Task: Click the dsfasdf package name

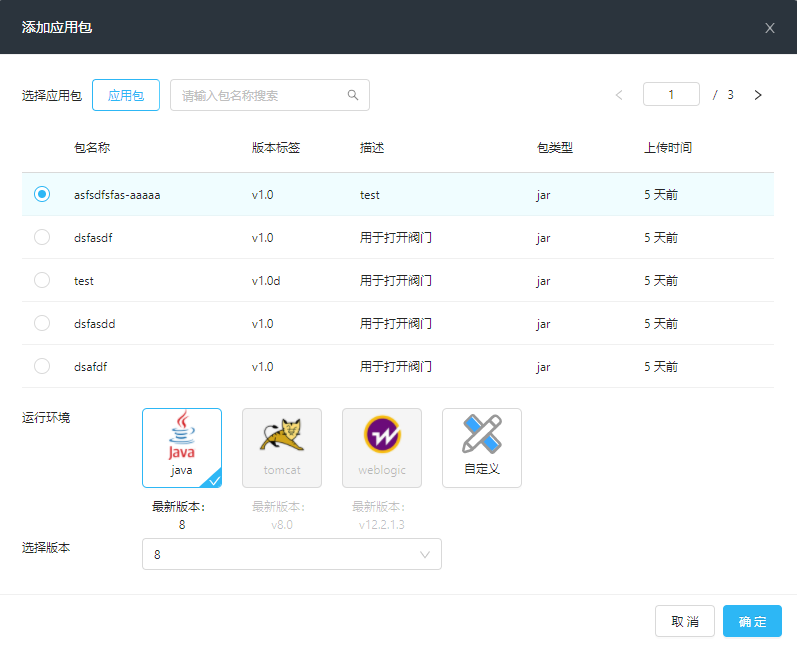Action: pos(93,238)
